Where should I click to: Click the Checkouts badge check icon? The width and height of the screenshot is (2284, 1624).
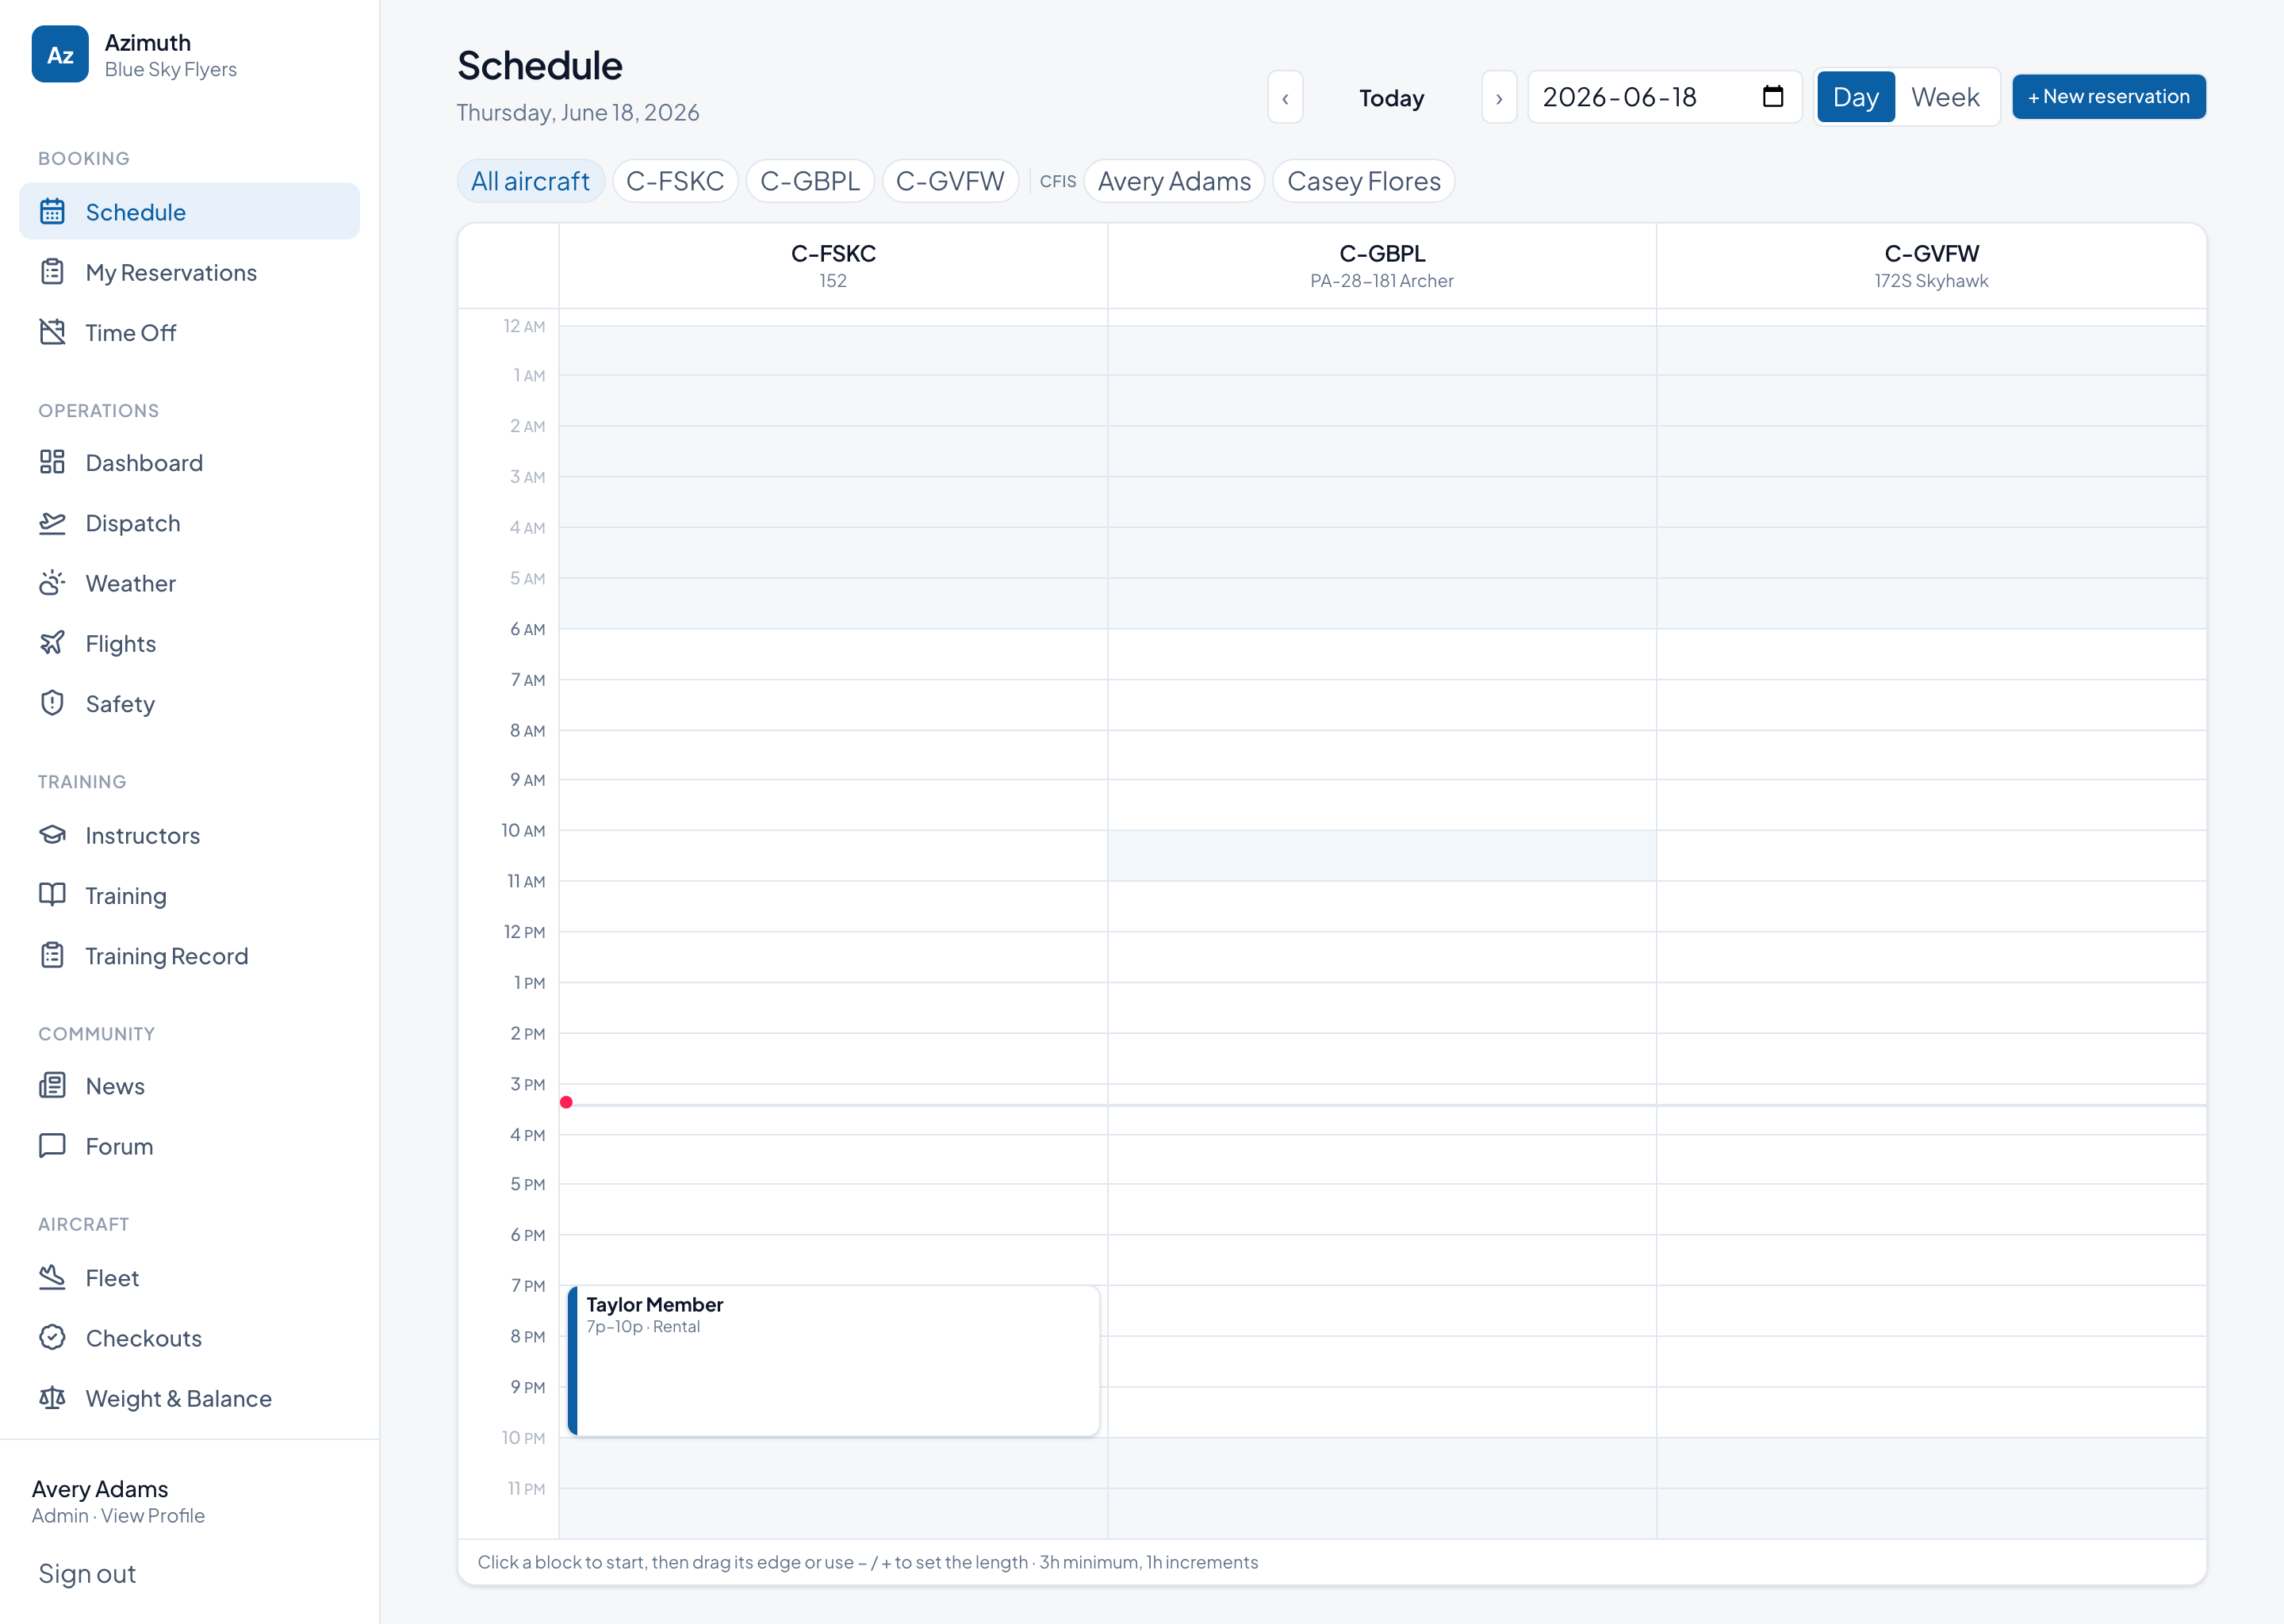click(52, 1337)
